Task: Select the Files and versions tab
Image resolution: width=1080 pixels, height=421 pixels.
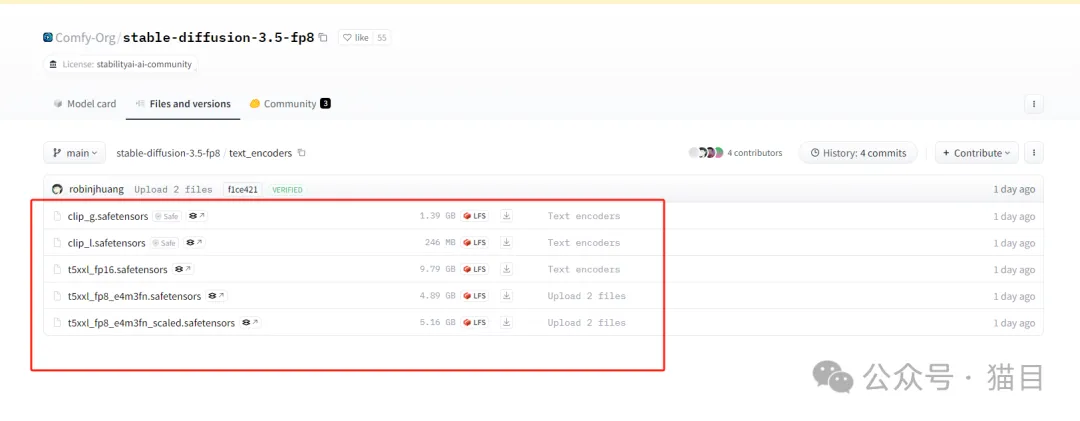Action: [x=183, y=104]
